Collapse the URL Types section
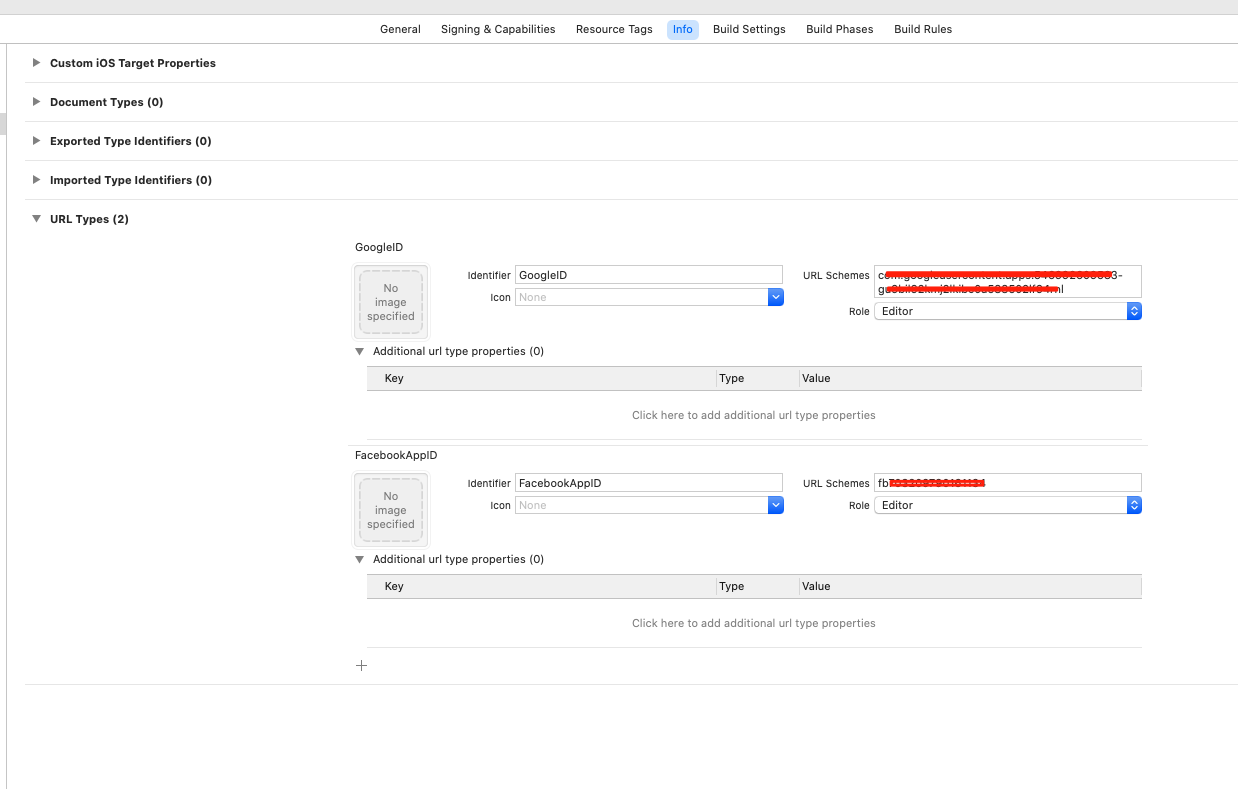Screen dimensions: 1238x789 click(x=37, y=219)
